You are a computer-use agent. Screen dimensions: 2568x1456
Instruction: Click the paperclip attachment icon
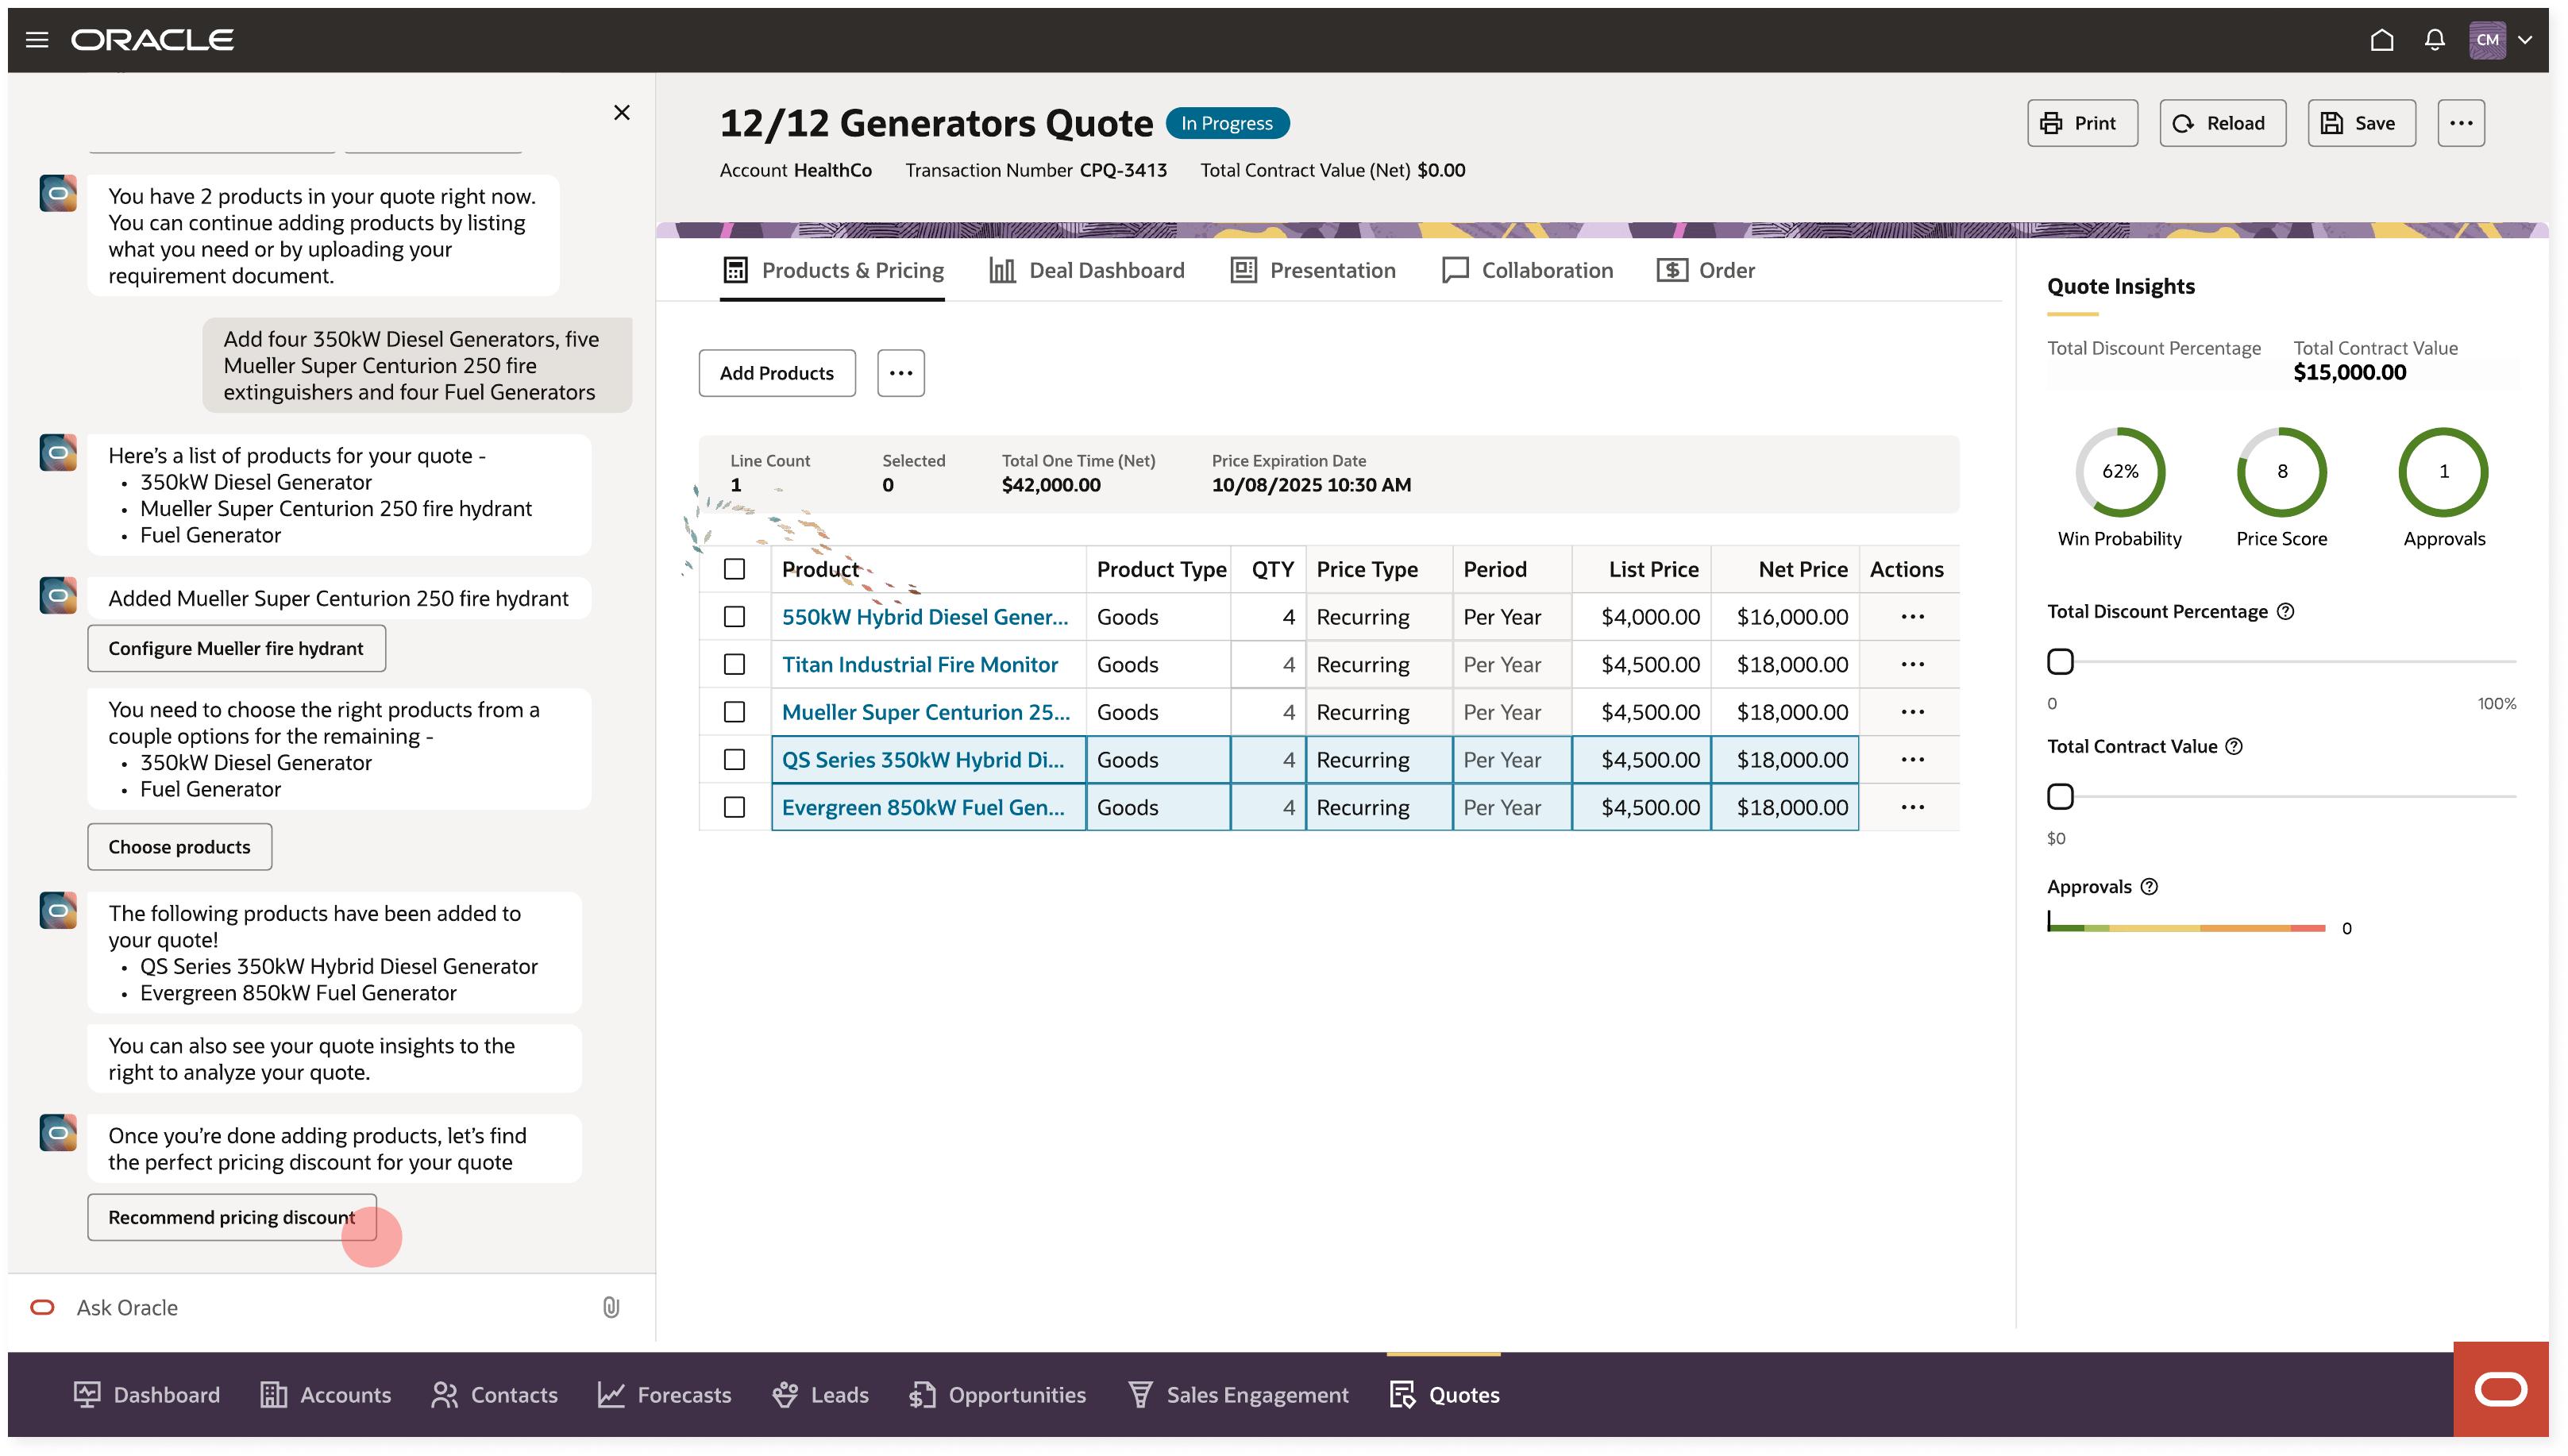point(611,1307)
